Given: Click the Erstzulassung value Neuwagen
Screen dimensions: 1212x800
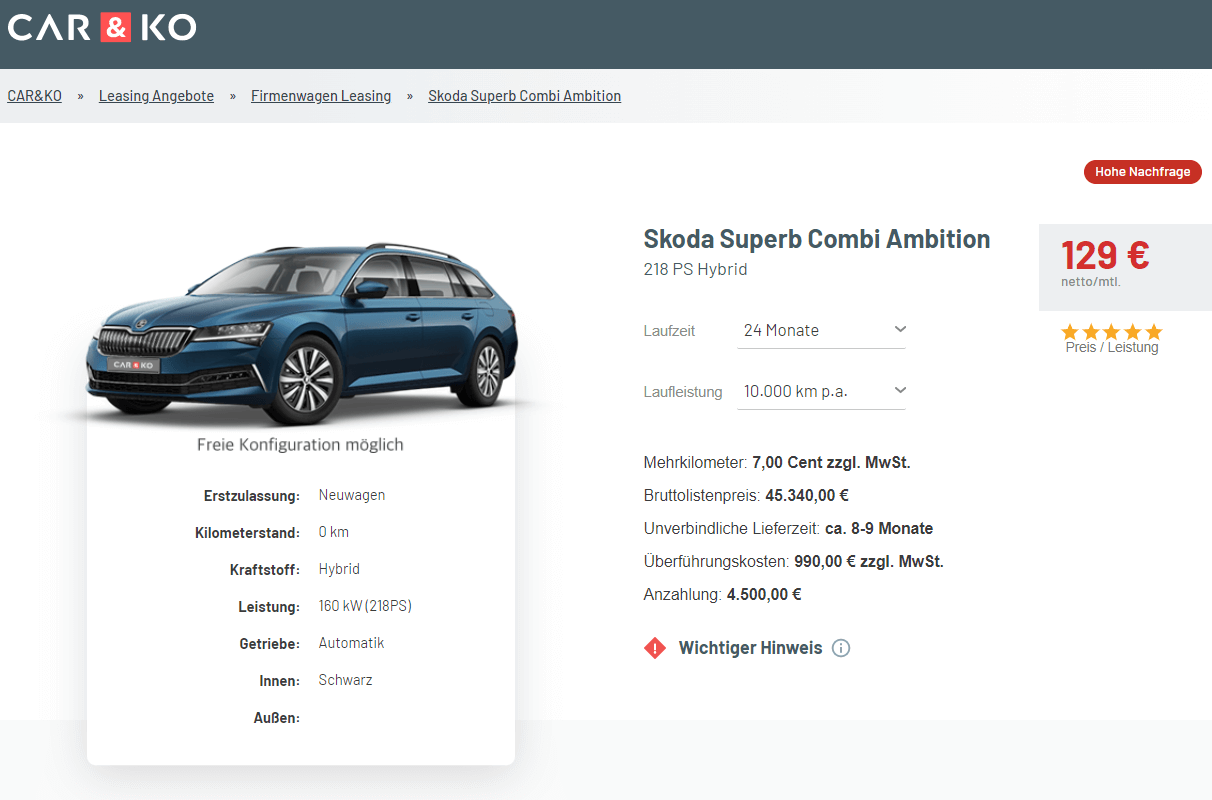Looking at the screenshot, I should click(352, 495).
